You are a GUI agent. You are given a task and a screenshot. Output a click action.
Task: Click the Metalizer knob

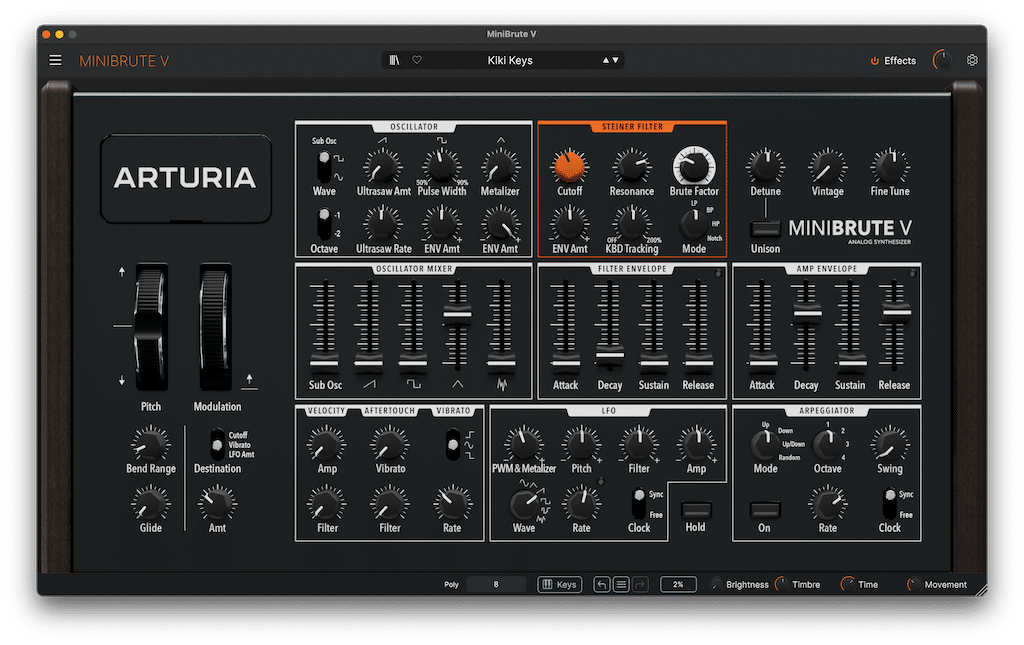500,166
